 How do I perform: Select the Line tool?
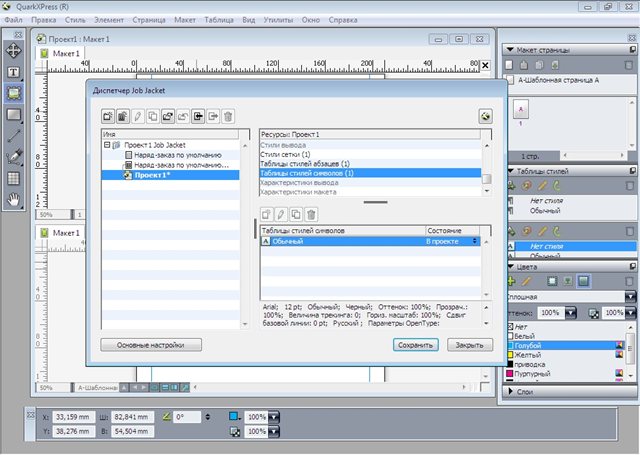click(13, 136)
